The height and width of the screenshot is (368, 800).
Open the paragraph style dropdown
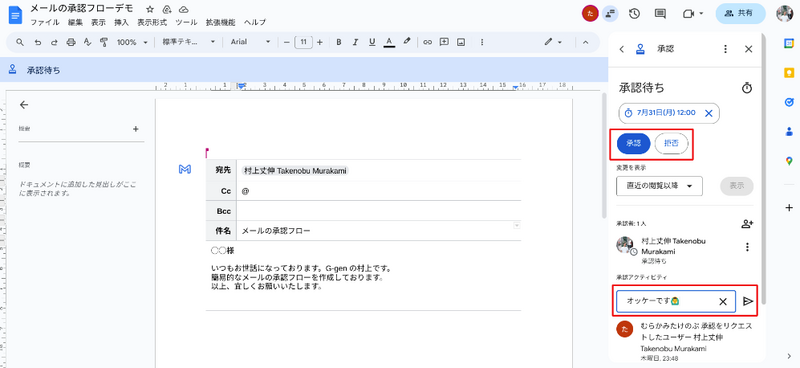pyautogui.click(x=189, y=42)
